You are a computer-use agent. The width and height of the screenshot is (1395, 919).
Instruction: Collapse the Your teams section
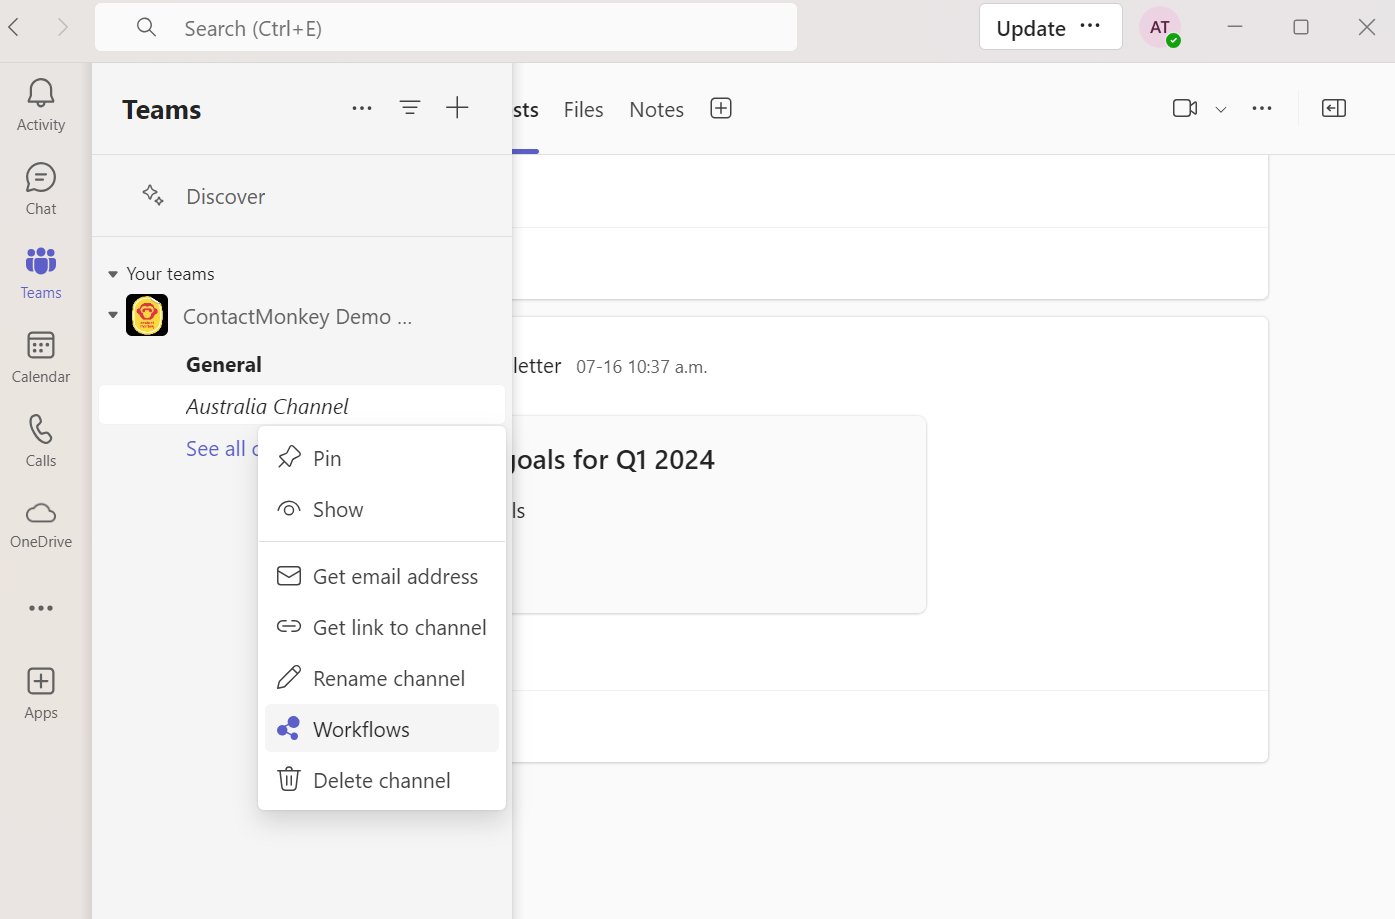pos(113,274)
